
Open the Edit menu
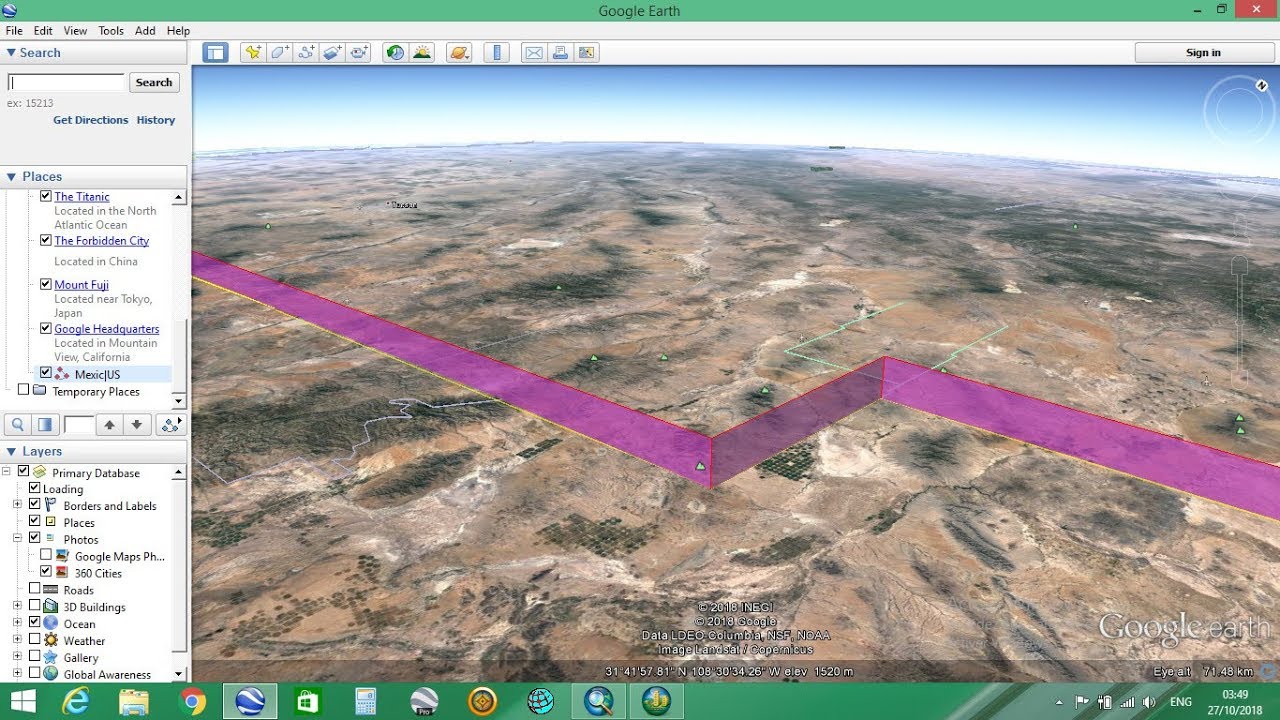[43, 31]
